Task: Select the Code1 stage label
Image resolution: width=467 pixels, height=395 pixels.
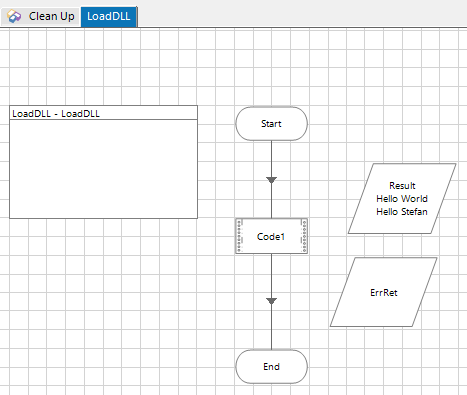Action: 271,237
